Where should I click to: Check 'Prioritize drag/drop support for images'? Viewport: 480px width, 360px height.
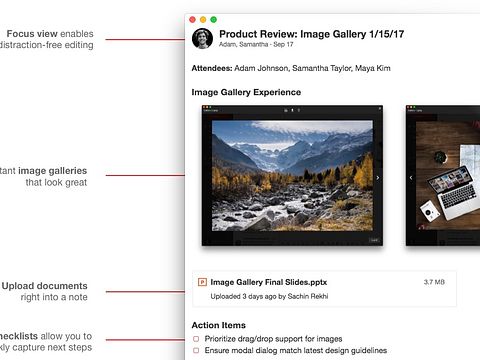click(196, 339)
